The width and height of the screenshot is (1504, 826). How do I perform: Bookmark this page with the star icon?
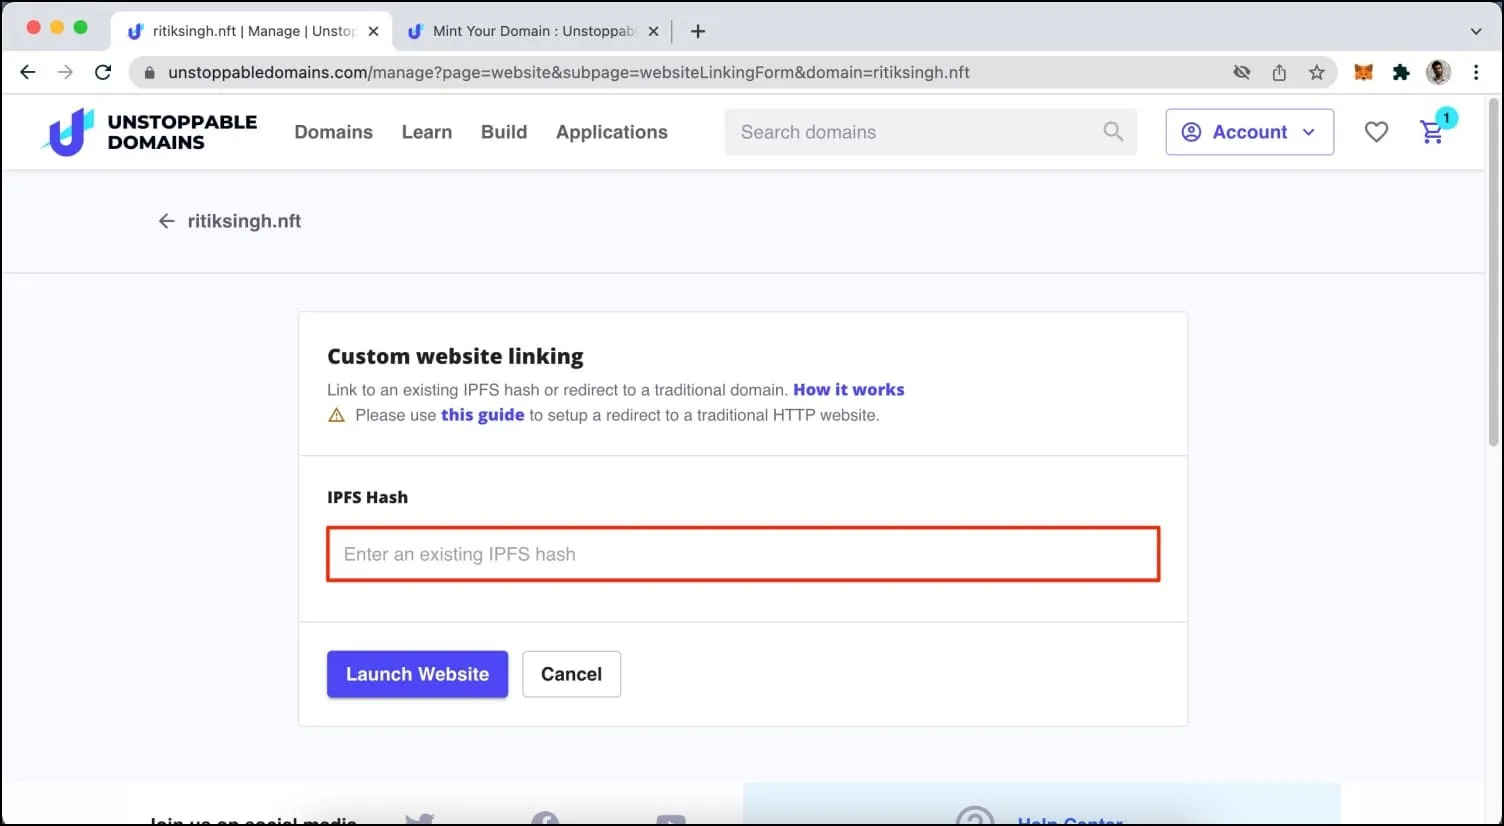click(1317, 72)
